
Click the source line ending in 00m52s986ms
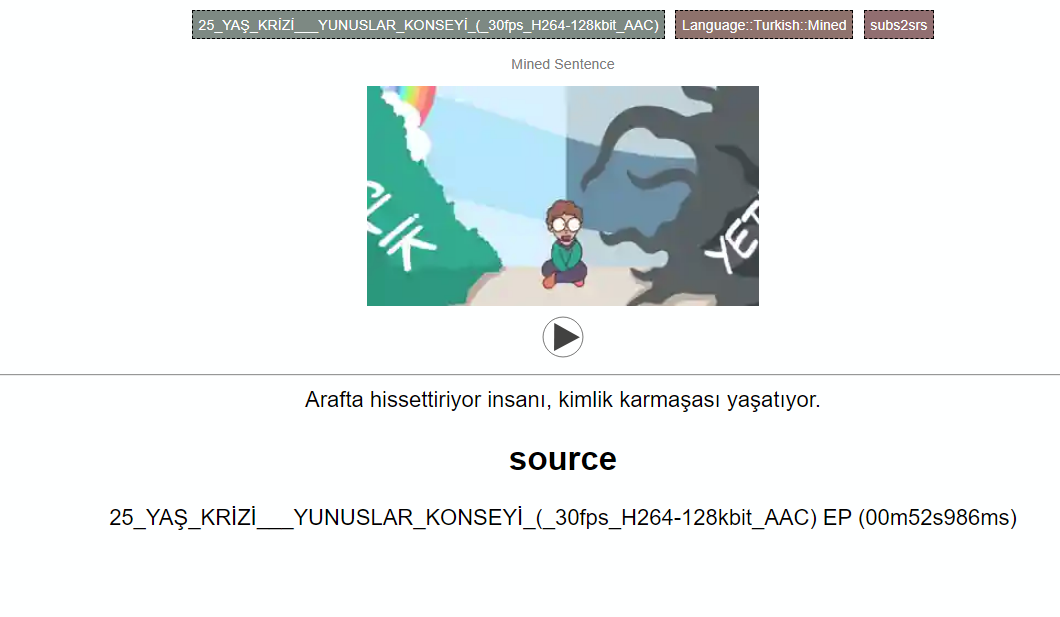(x=562, y=518)
